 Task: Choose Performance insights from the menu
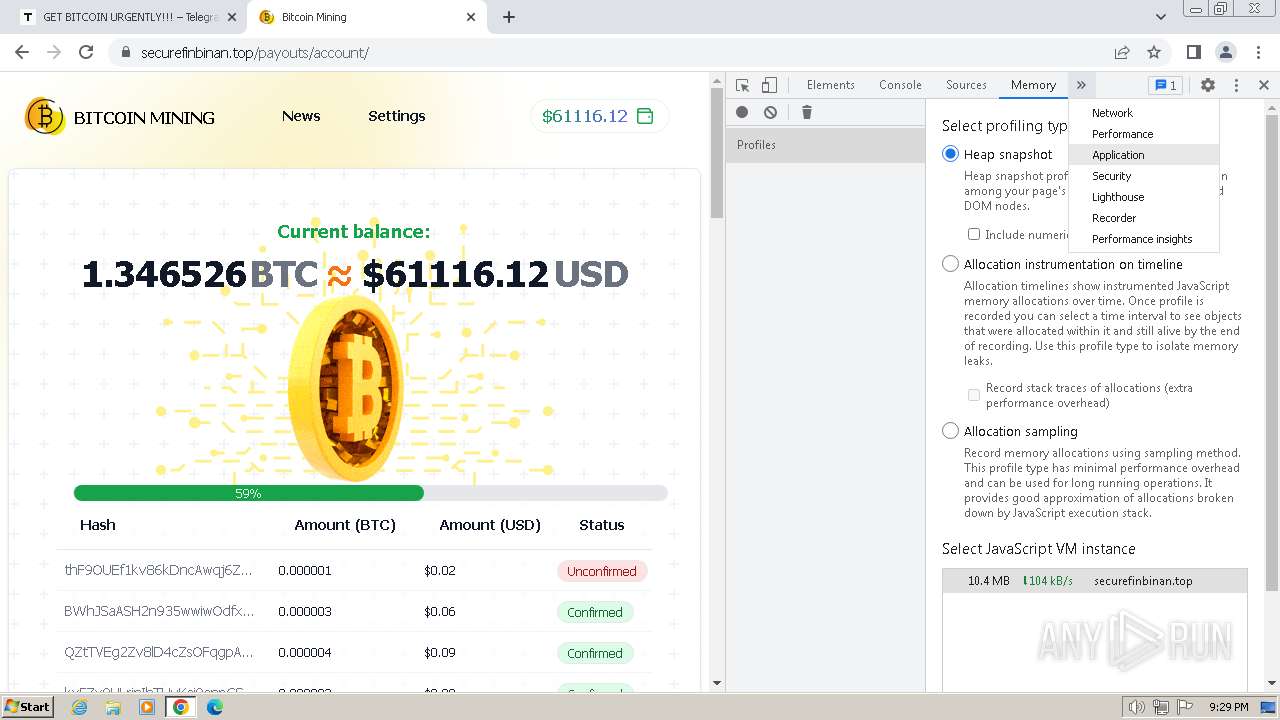coord(1144,239)
